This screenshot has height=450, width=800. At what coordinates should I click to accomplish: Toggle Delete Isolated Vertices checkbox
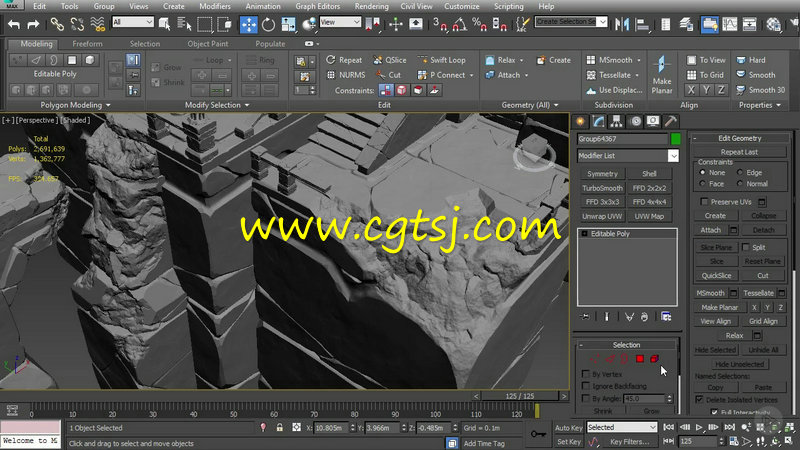[699, 399]
